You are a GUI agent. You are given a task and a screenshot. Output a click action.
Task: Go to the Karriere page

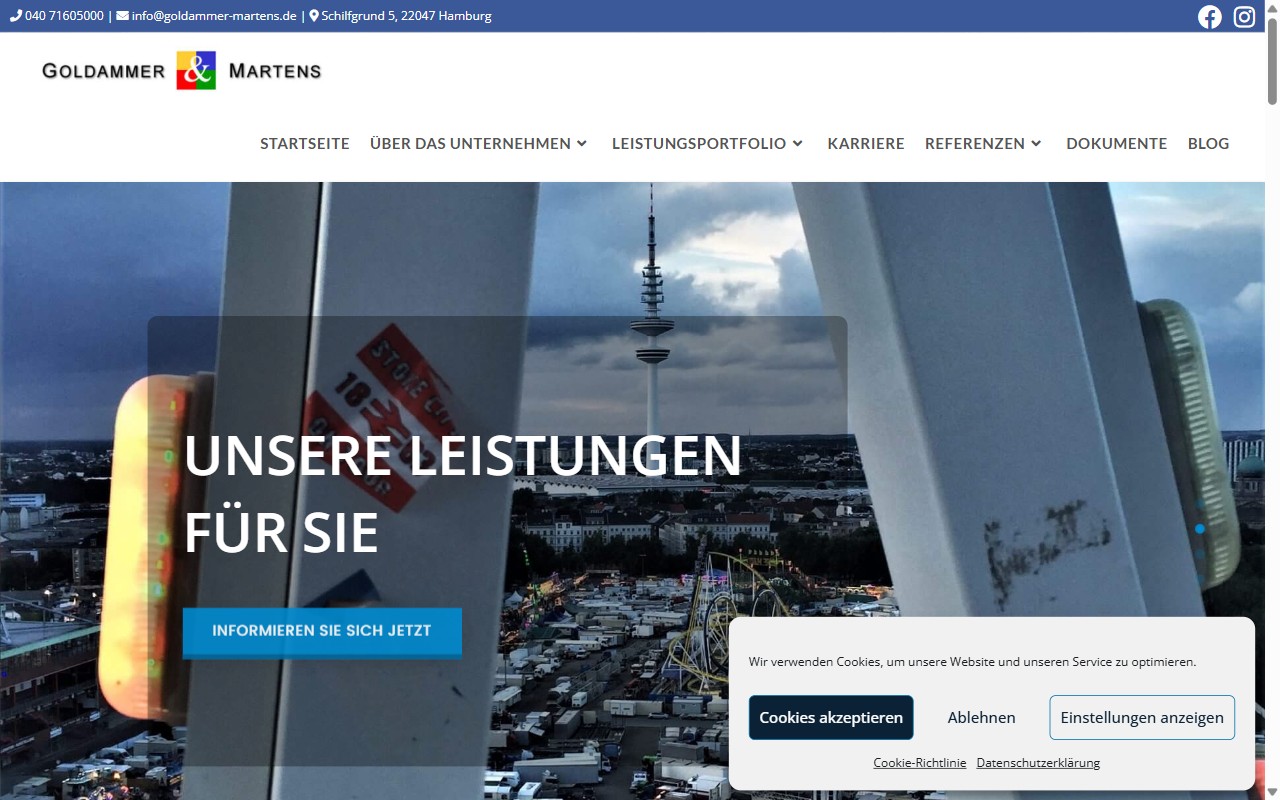(x=866, y=143)
